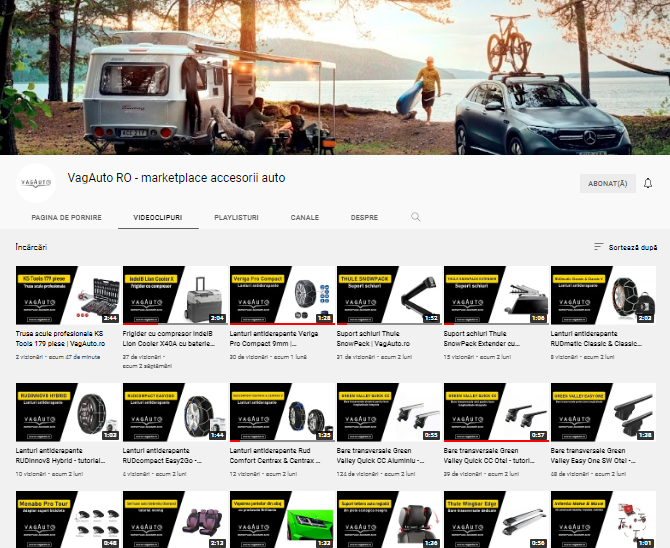Open Green Valley Quick CC Otel thumbnail
The height and width of the screenshot is (548, 670).
tap(496, 412)
